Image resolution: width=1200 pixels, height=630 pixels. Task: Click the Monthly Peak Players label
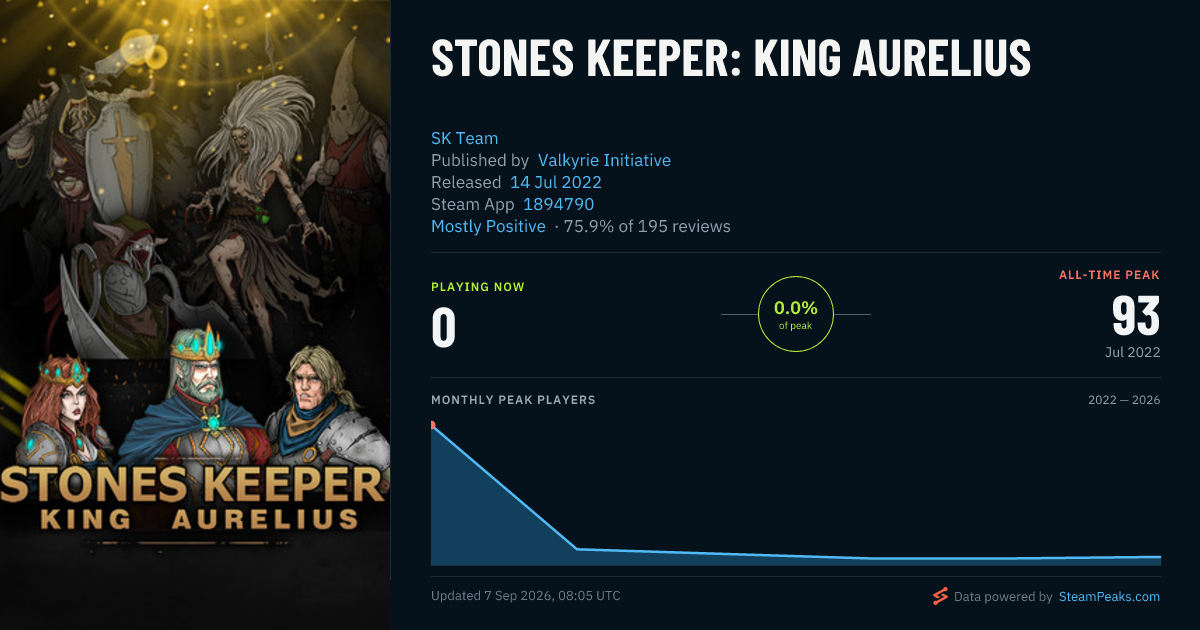(513, 400)
